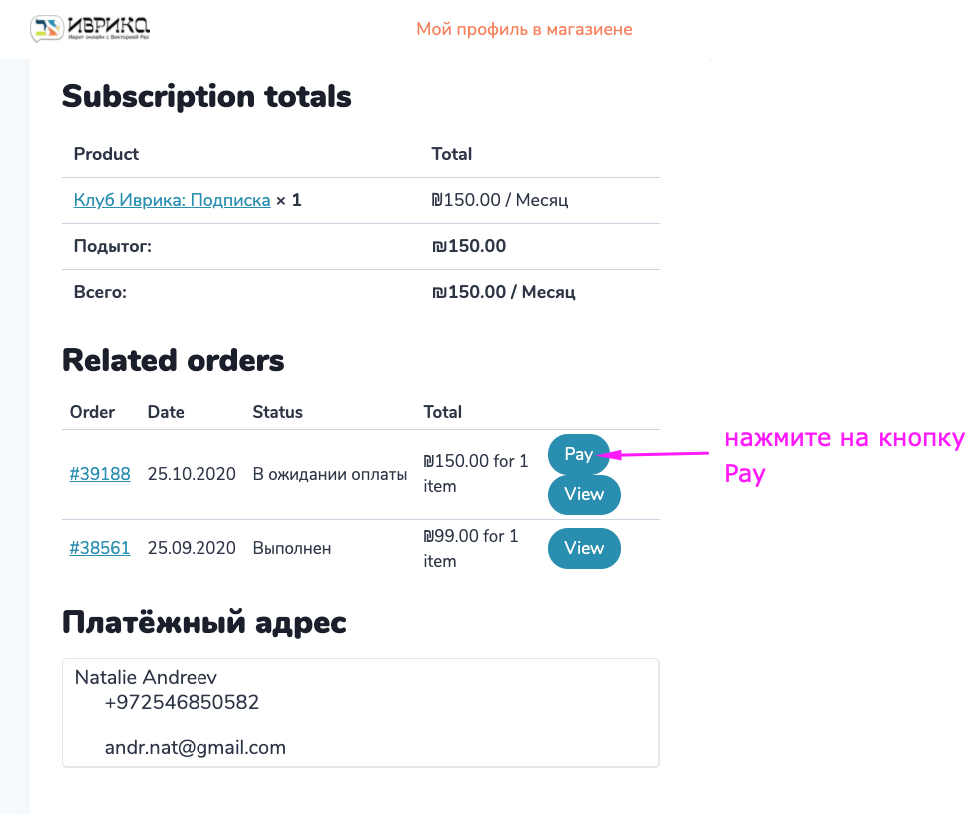Click the Order column header
The image size is (978, 814).
(92, 412)
